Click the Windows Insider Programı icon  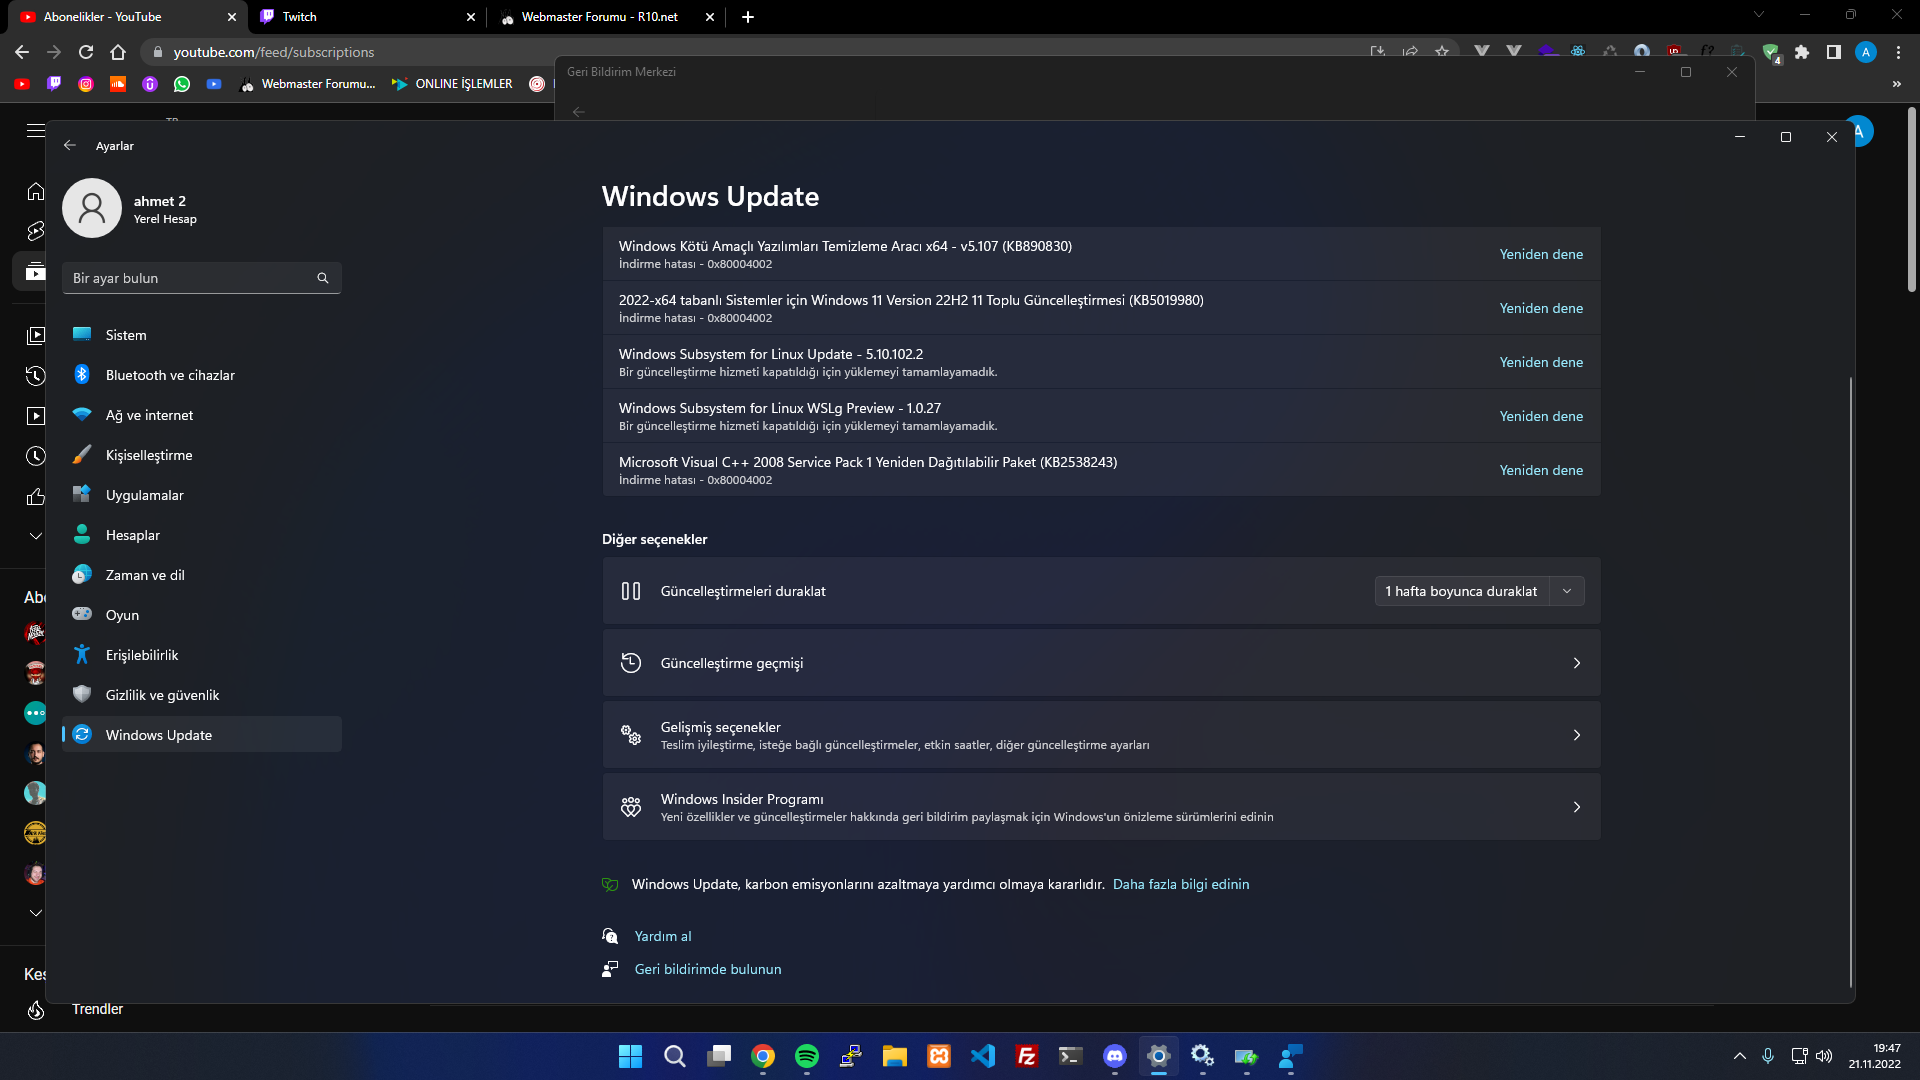tap(631, 807)
